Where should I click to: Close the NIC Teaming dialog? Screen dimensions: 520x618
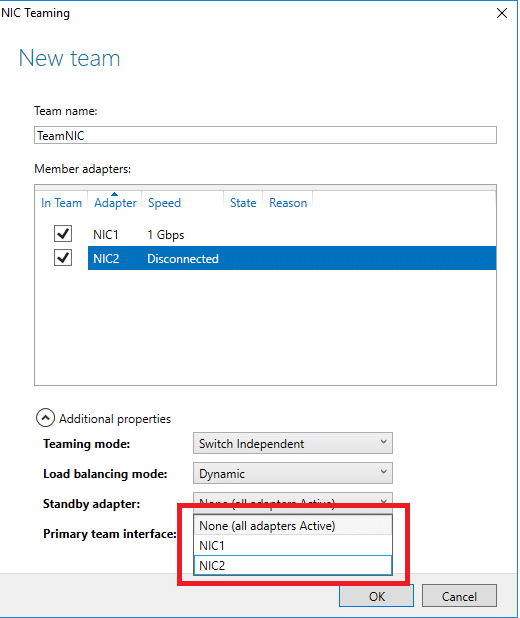(x=501, y=13)
